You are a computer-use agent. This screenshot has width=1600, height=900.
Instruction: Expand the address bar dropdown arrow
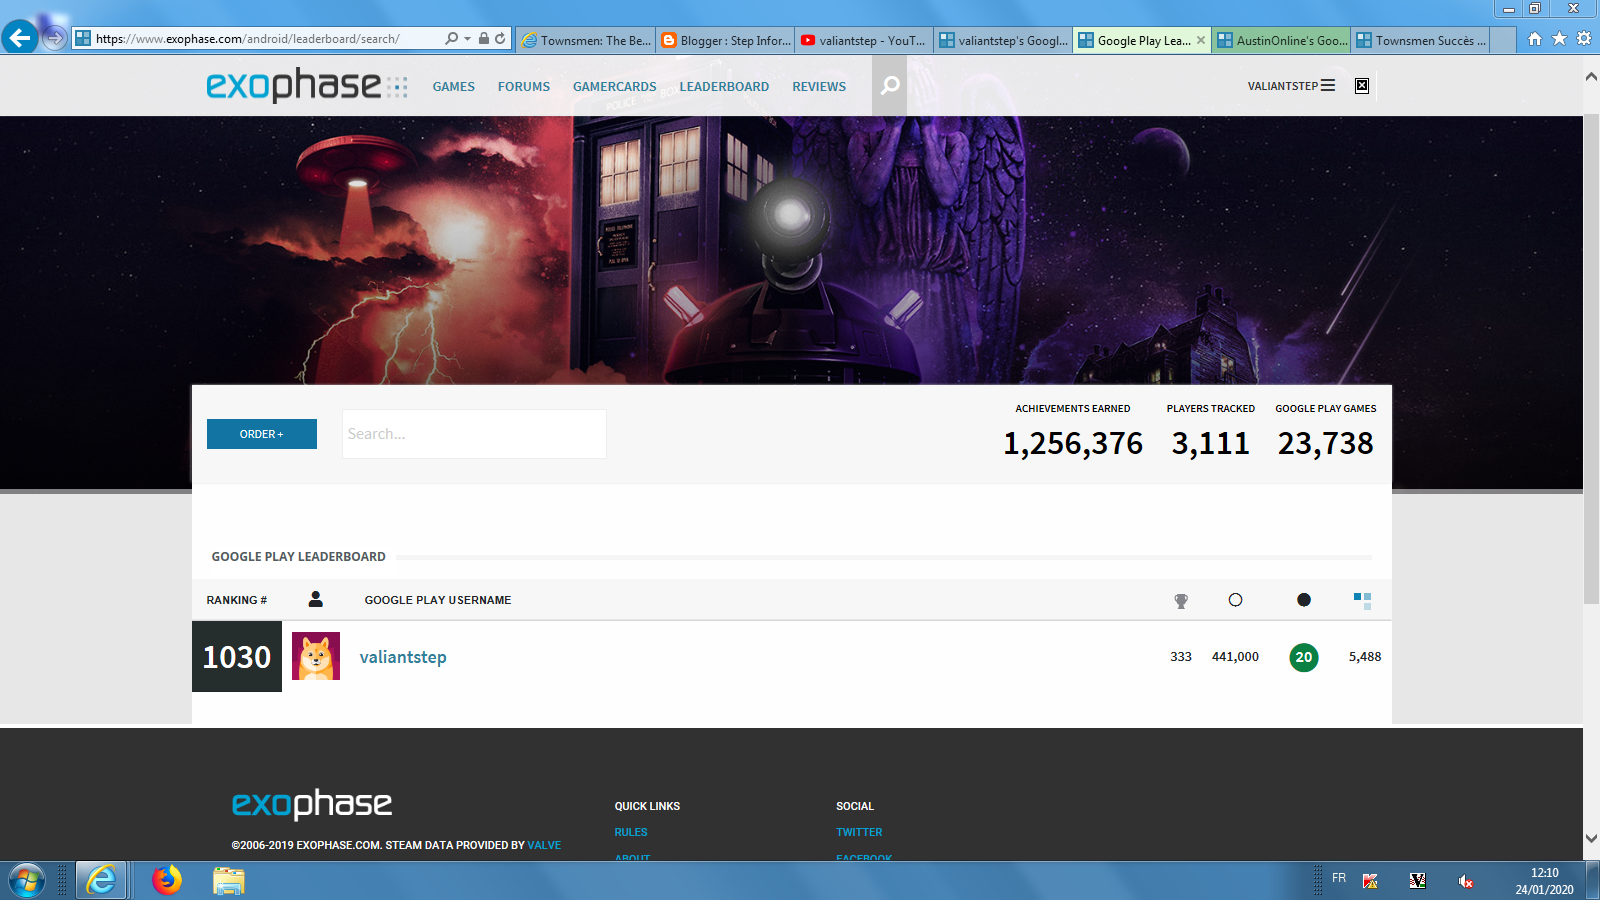(467, 38)
